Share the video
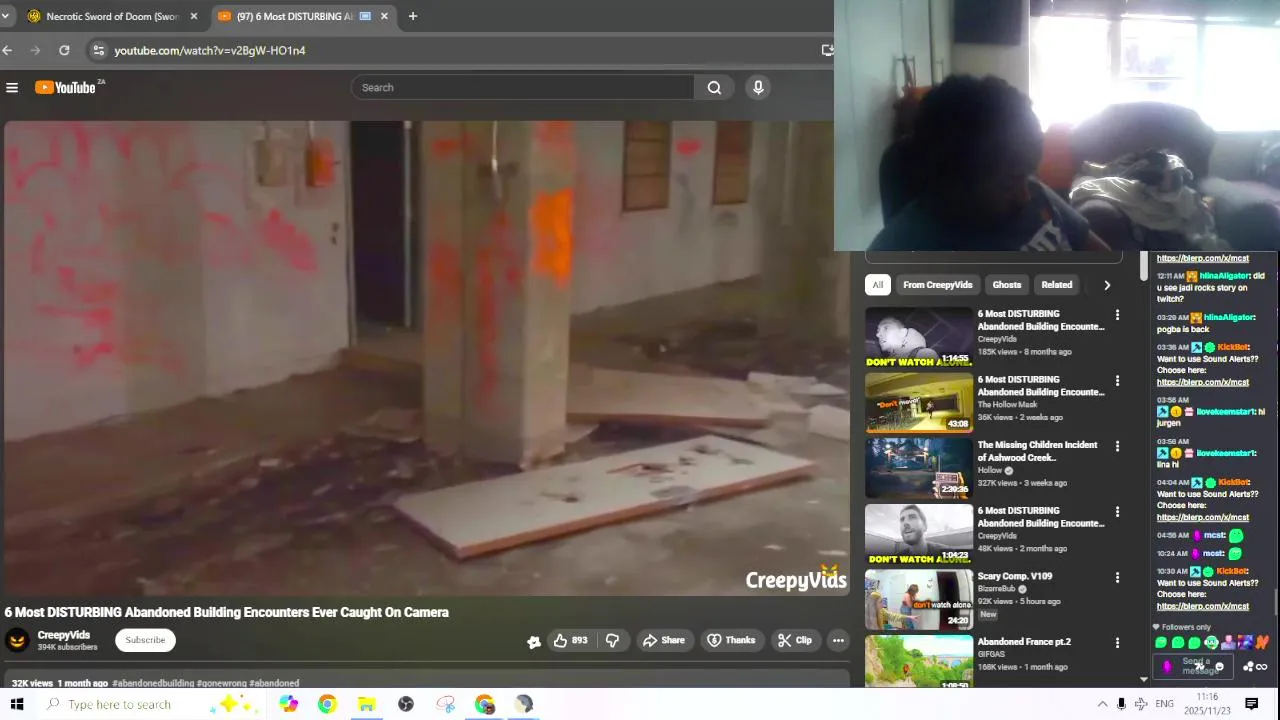Screen dimensions: 1280x720 click(664, 640)
